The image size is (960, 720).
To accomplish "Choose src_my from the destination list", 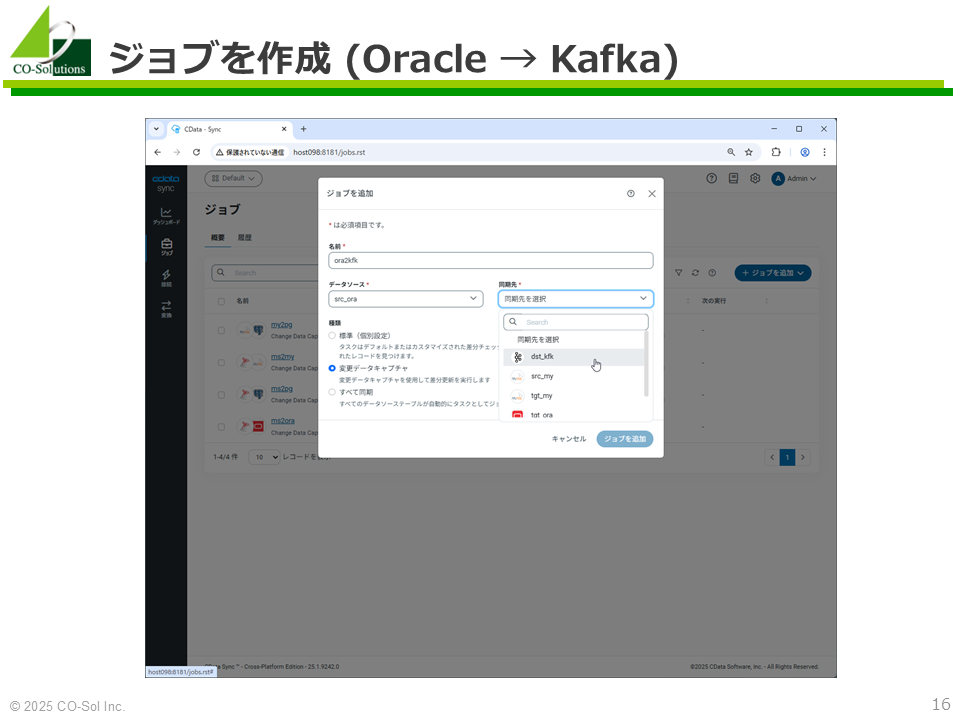I will pyautogui.click(x=574, y=377).
